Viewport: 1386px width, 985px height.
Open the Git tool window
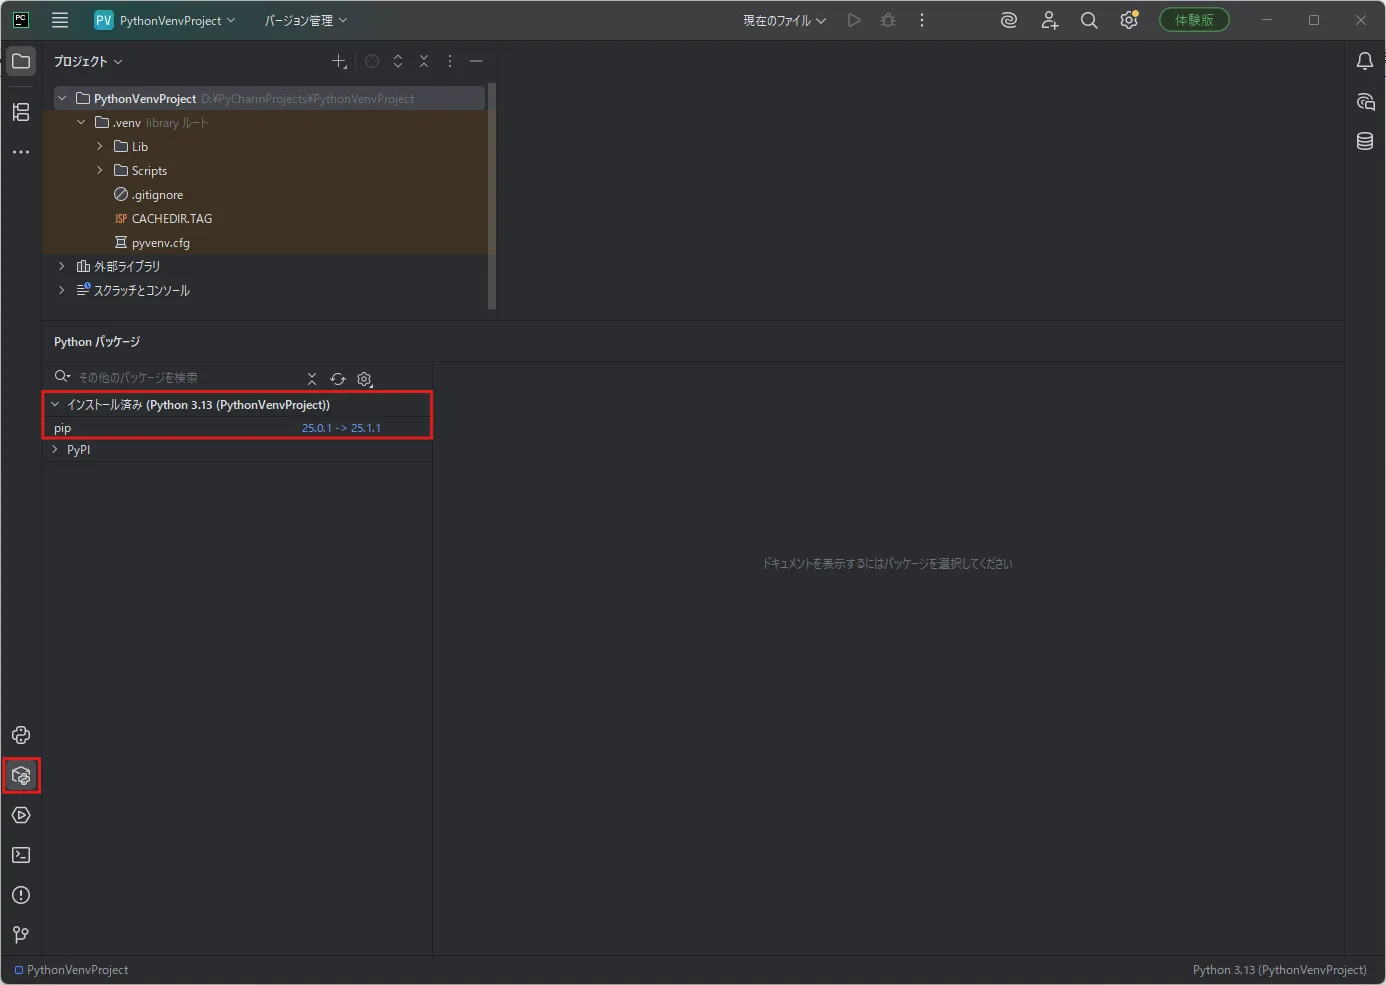(x=21, y=935)
